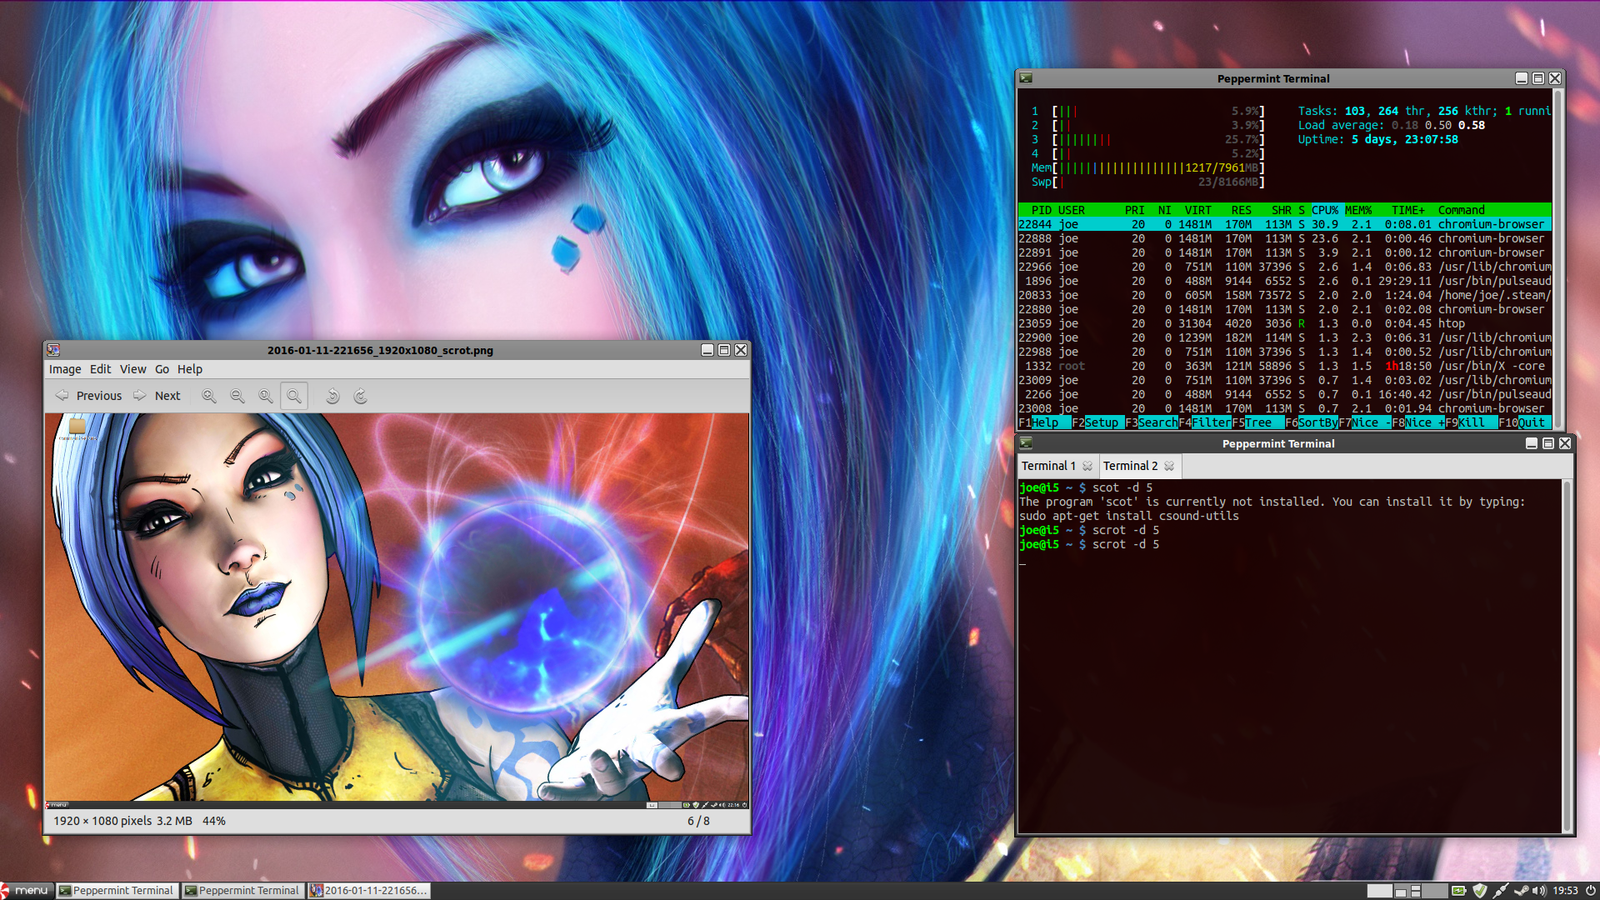Switch to 2016-01-11-221656 image taskbar item
Viewport: 1600px width, 900px height.
(368, 890)
